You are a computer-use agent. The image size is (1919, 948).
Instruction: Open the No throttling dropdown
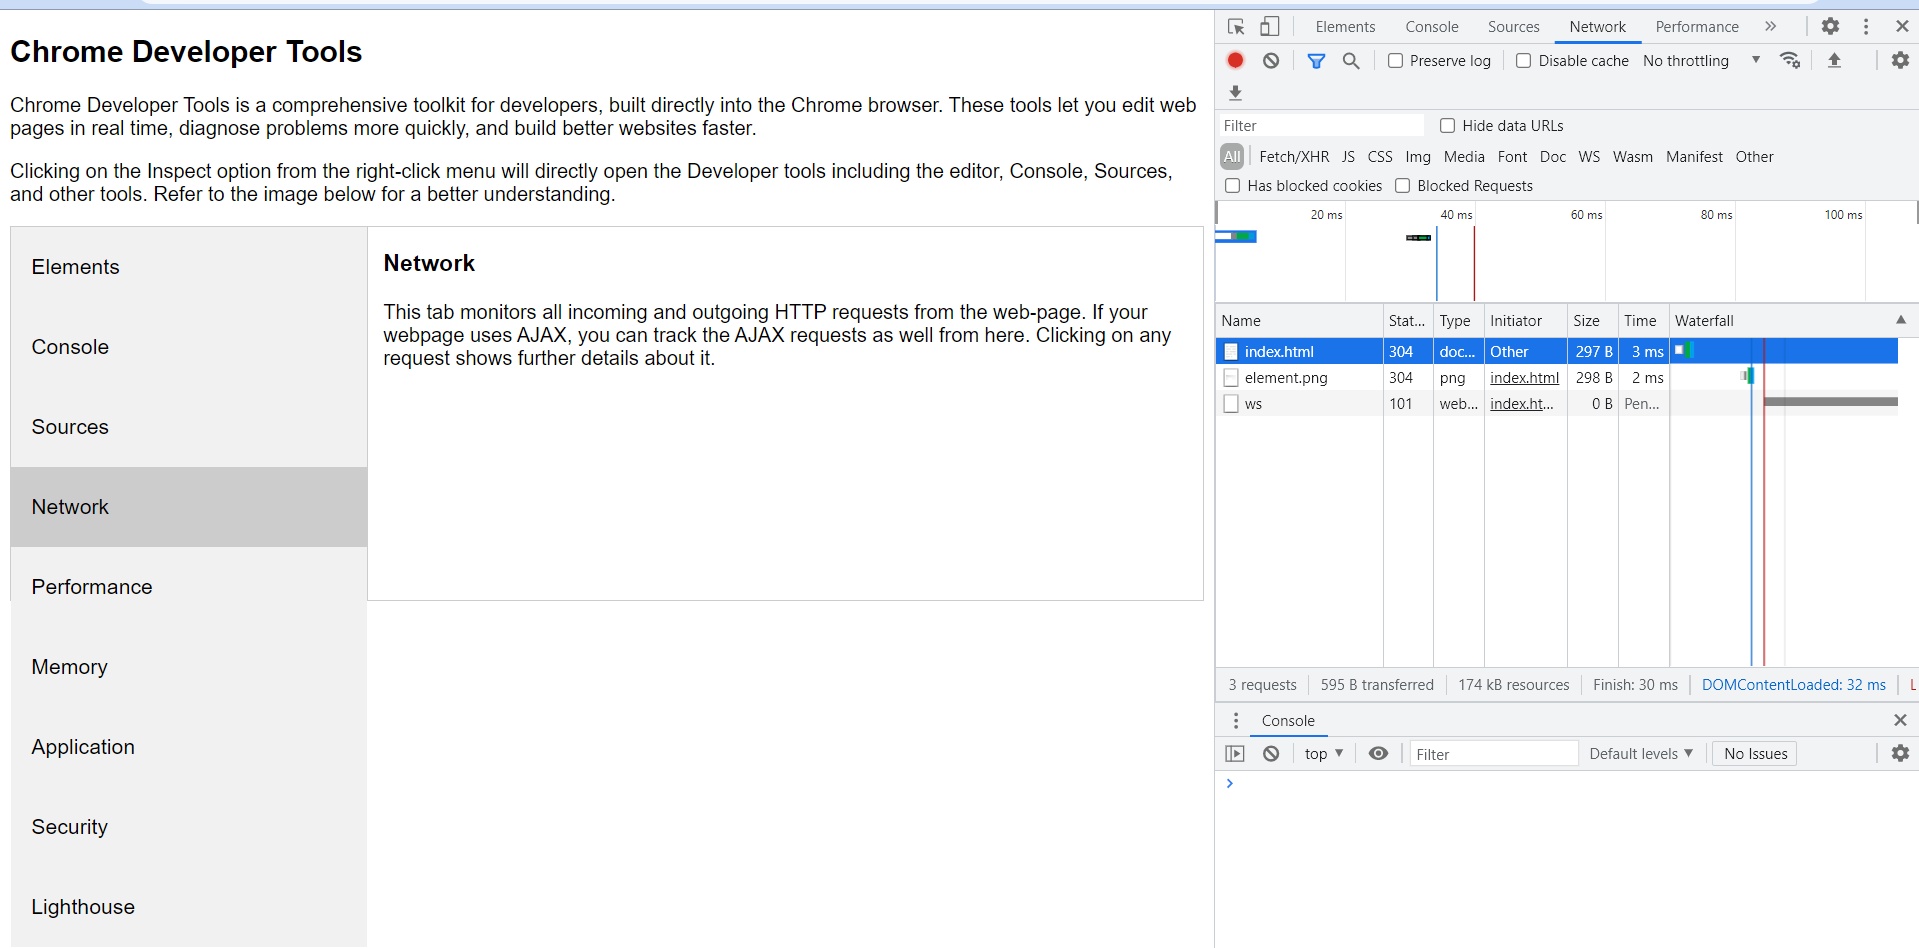pyautogui.click(x=1701, y=61)
